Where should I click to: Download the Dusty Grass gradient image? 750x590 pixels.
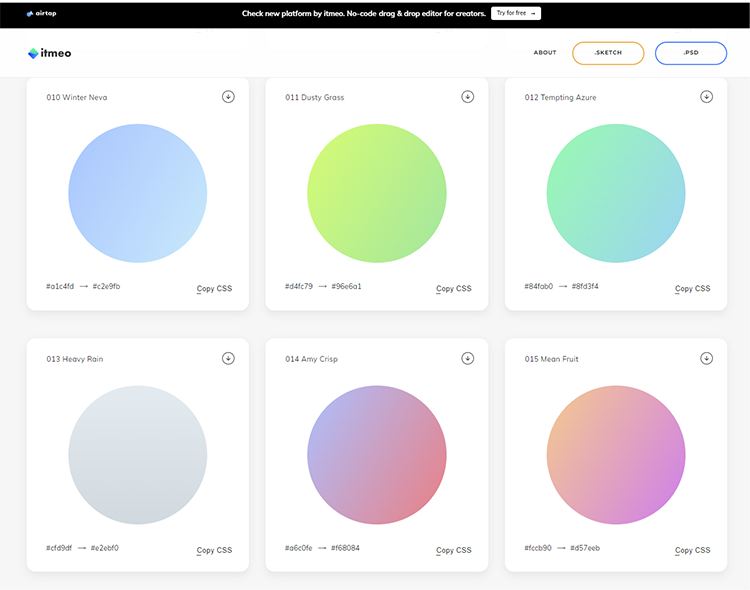coord(467,97)
